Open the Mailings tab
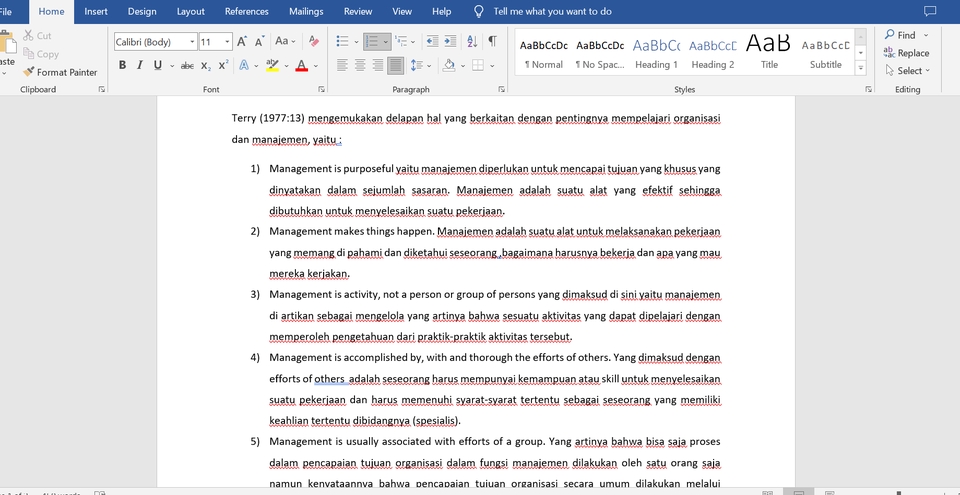The width and height of the screenshot is (960, 495). tap(306, 11)
